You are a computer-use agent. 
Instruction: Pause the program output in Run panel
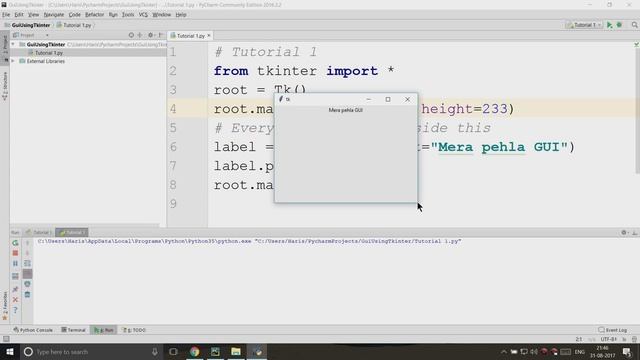[15, 264]
